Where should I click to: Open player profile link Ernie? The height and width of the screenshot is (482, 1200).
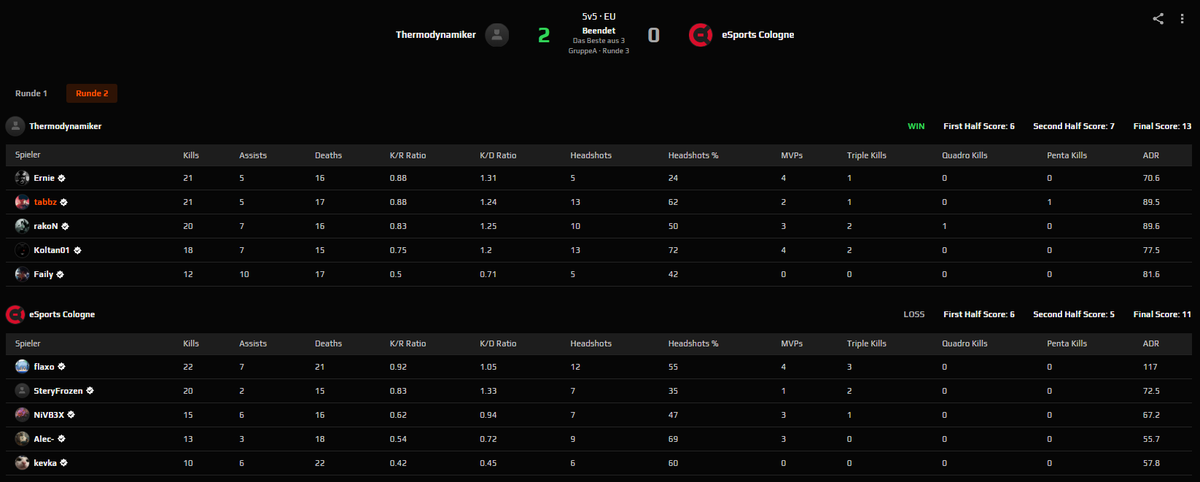[x=44, y=177]
